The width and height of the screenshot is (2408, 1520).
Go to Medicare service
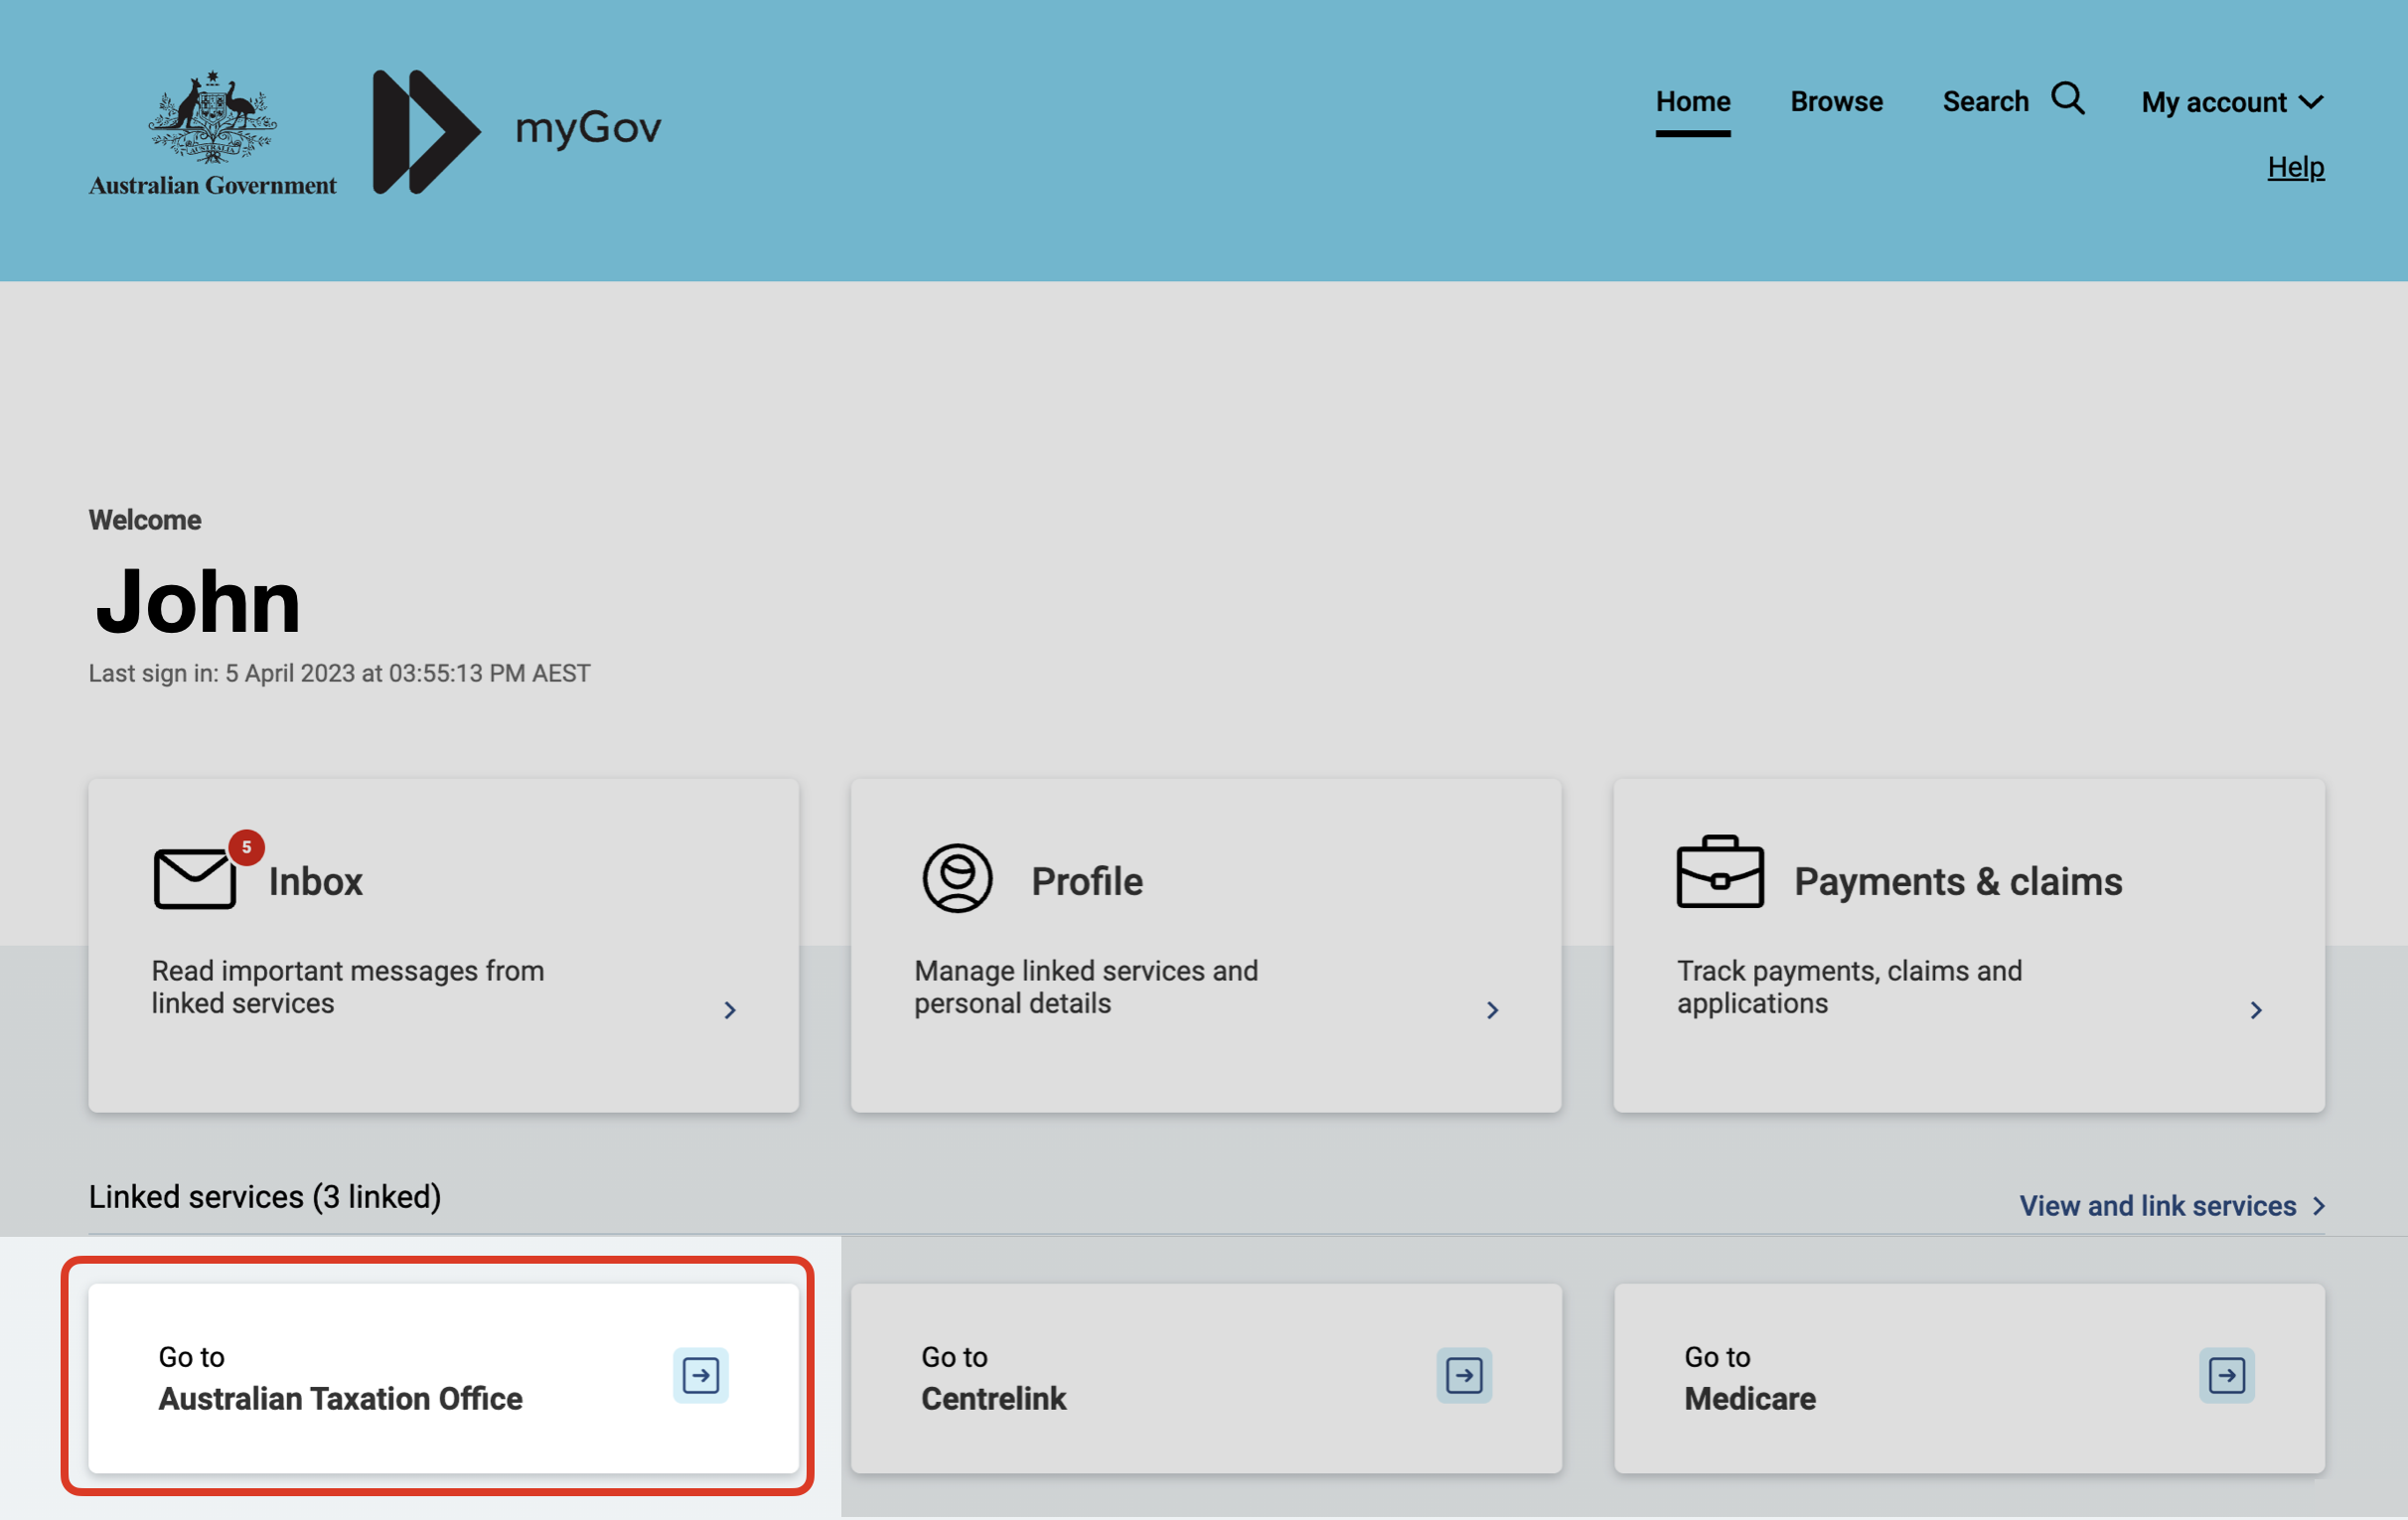pos(1968,1378)
